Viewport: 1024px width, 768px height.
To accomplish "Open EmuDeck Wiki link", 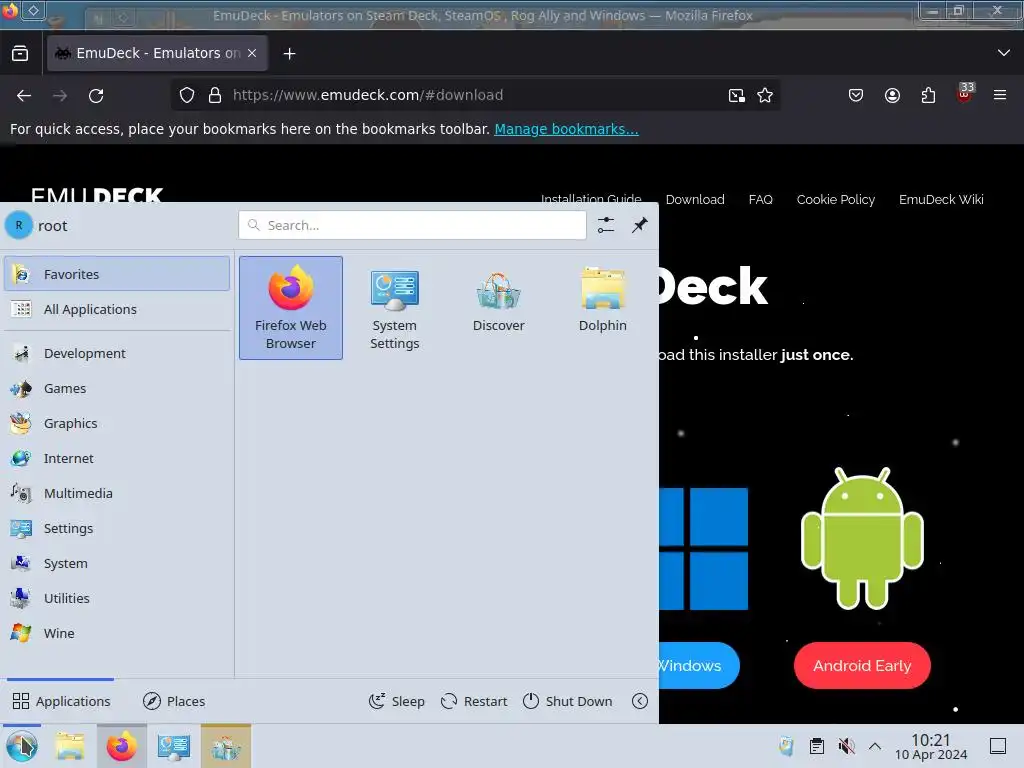I will click(x=941, y=199).
